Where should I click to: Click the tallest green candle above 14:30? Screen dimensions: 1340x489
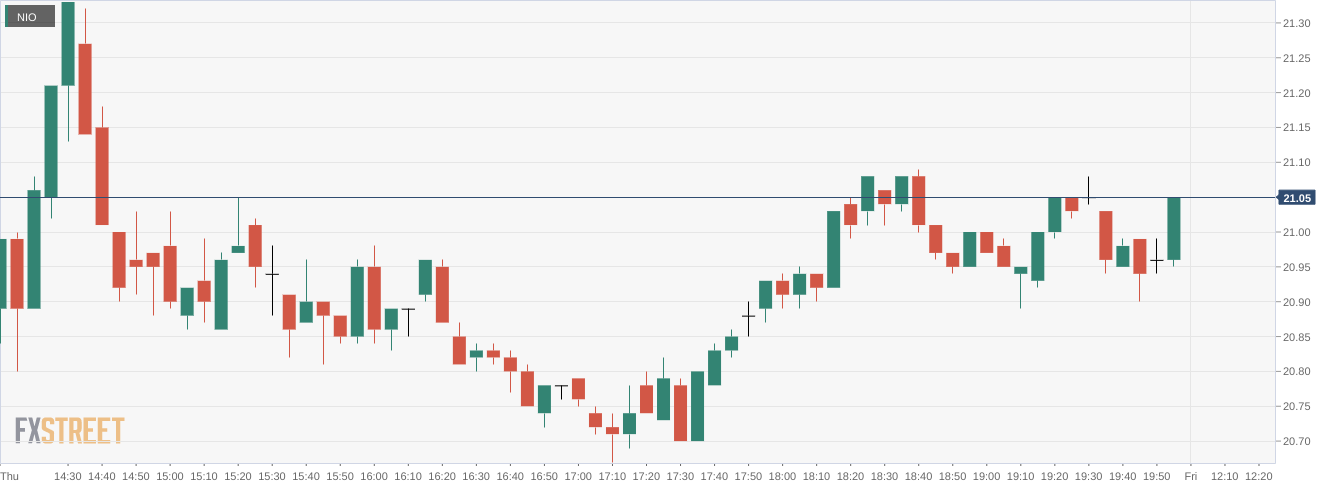(x=68, y=44)
